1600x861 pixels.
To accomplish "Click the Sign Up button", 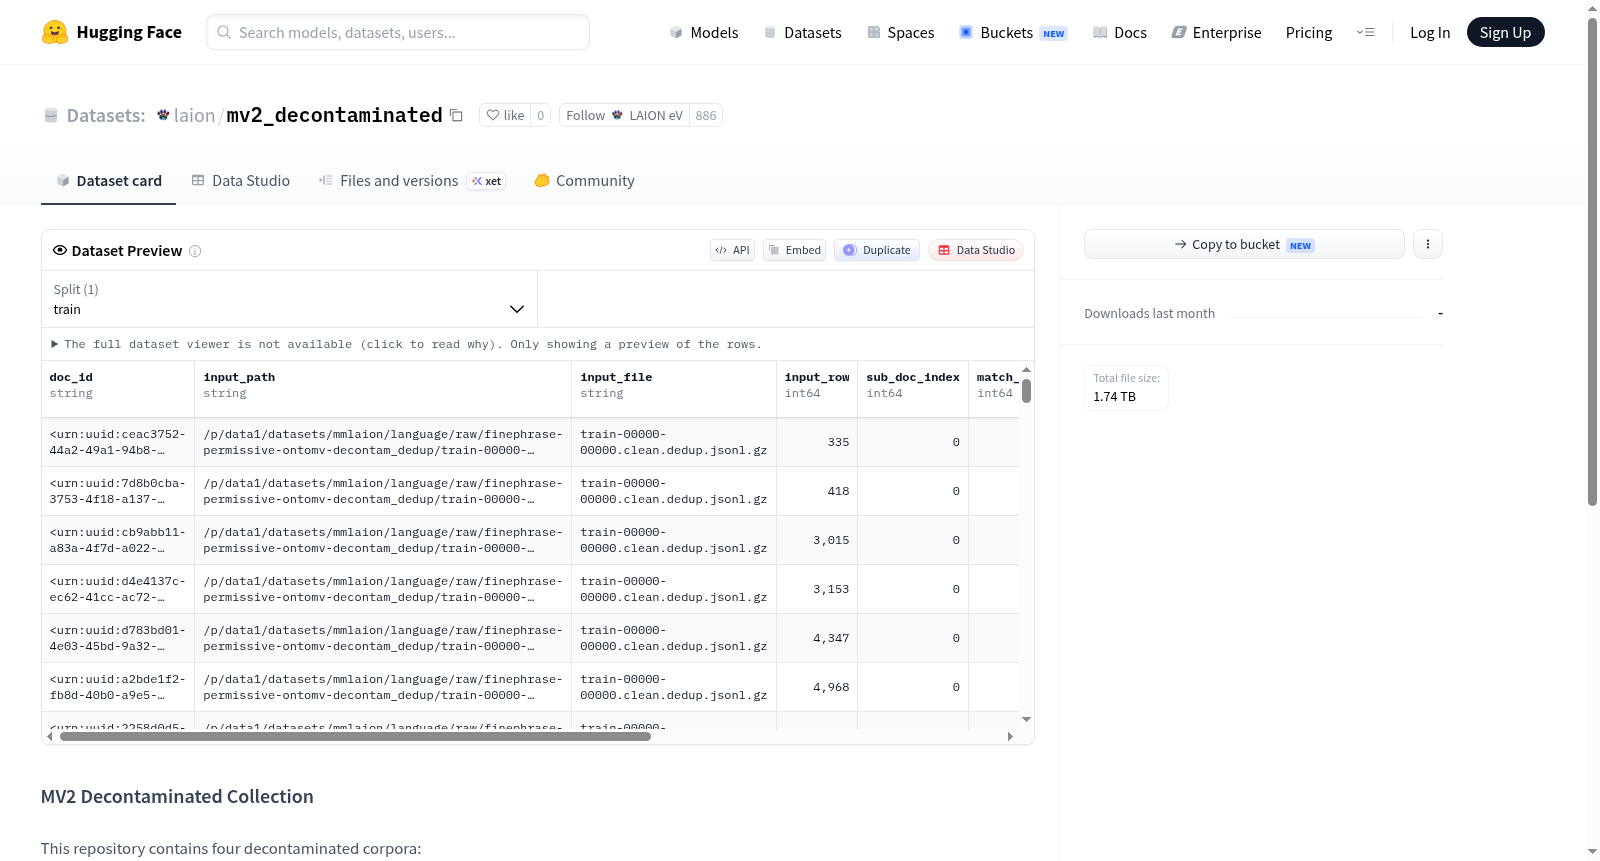I will [1505, 32].
